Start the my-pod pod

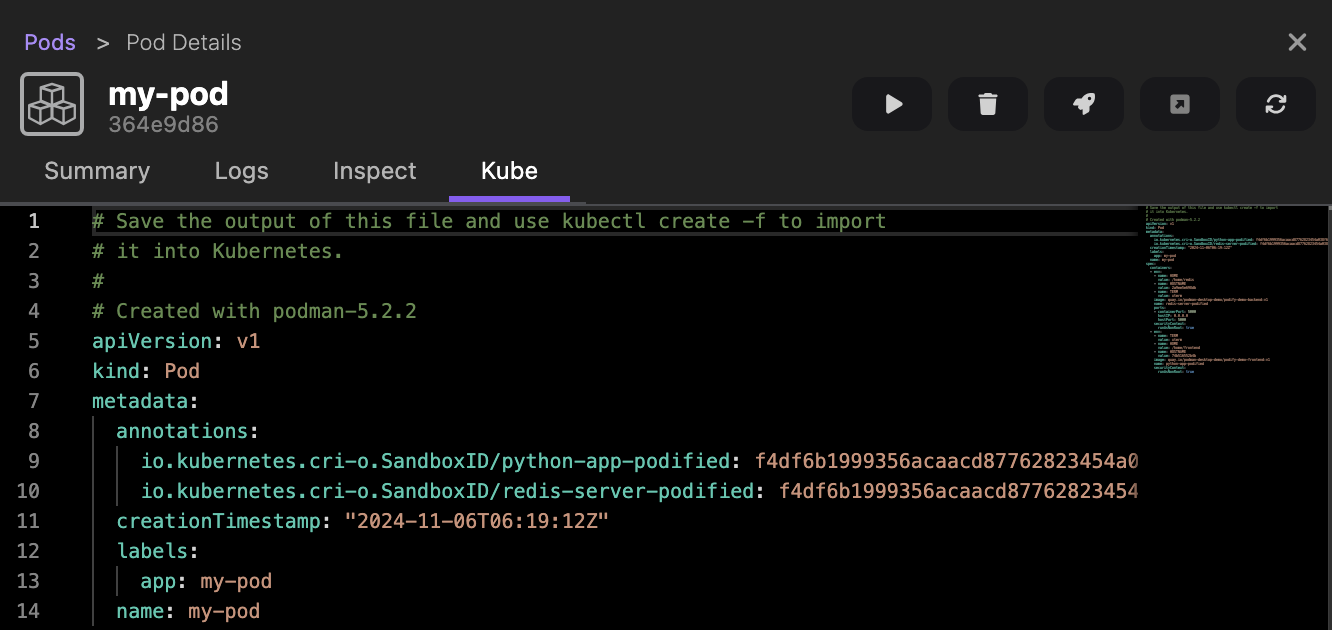tap(891, 104)
